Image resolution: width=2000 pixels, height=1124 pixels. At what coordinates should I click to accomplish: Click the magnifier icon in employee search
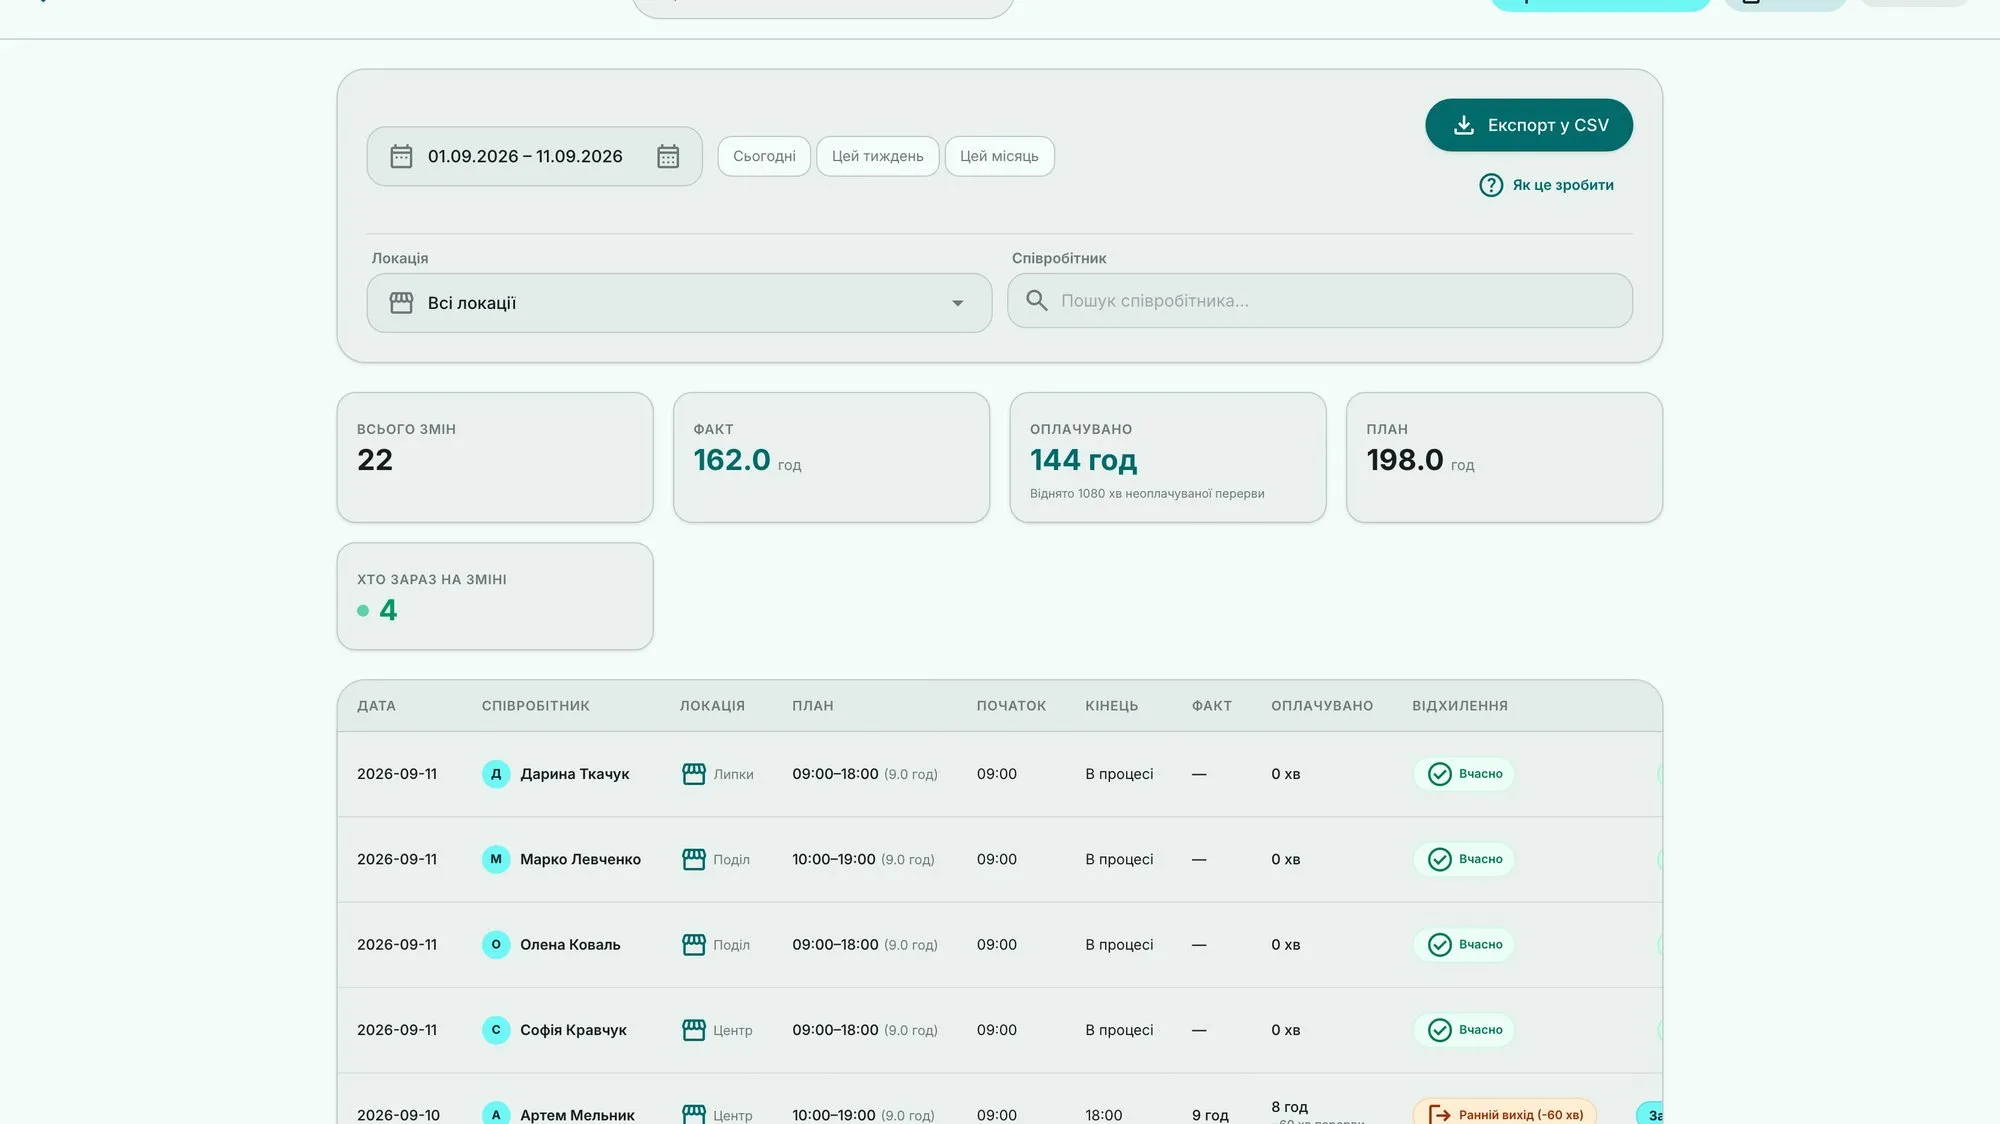click(x=1037, y=301)
